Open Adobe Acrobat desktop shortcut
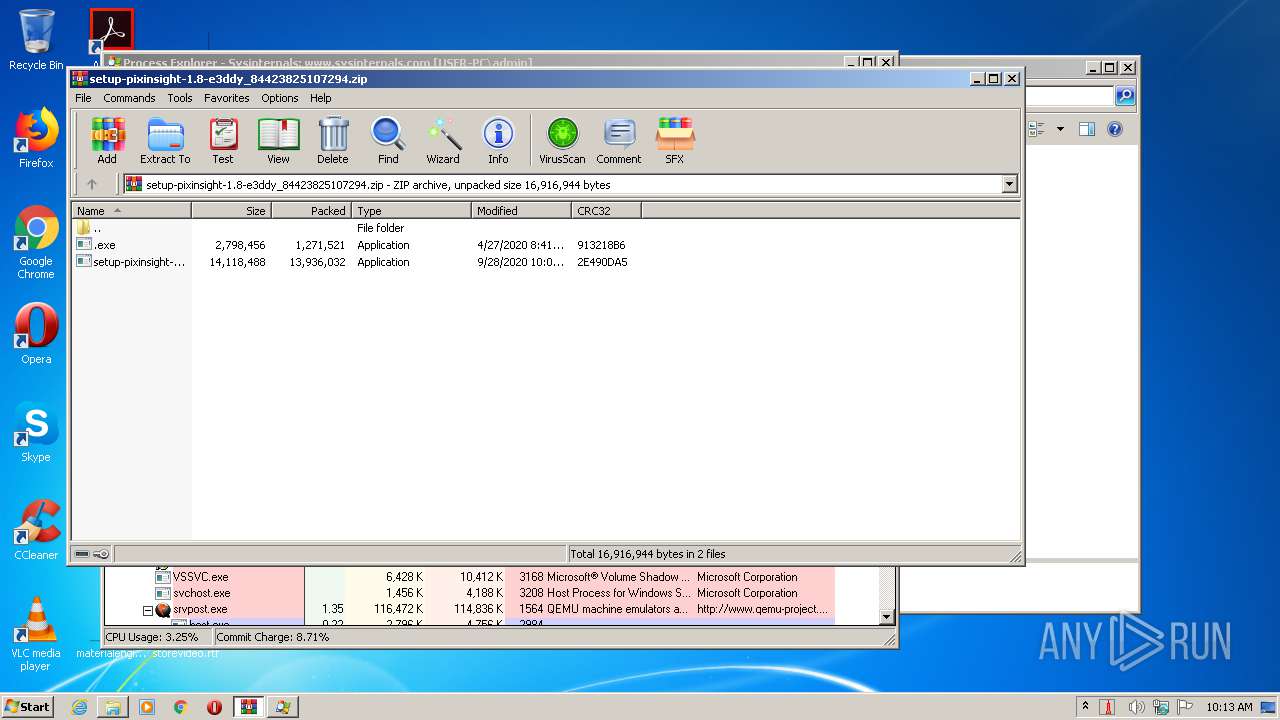This screenshot has height=720, width=1280. [x=111, y=32]
